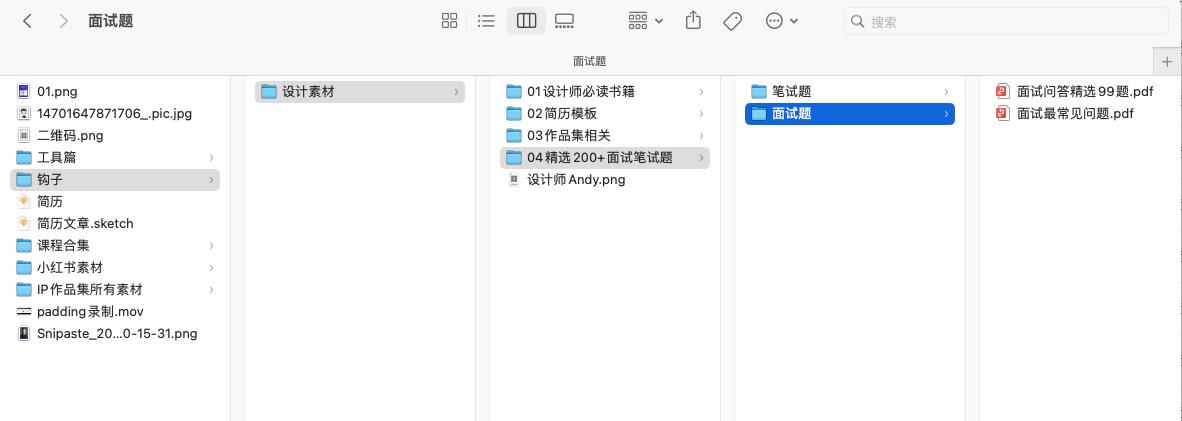Select the file 二维码.png
This screenshot has height=421, width=1182.
(x=115, y=136)
